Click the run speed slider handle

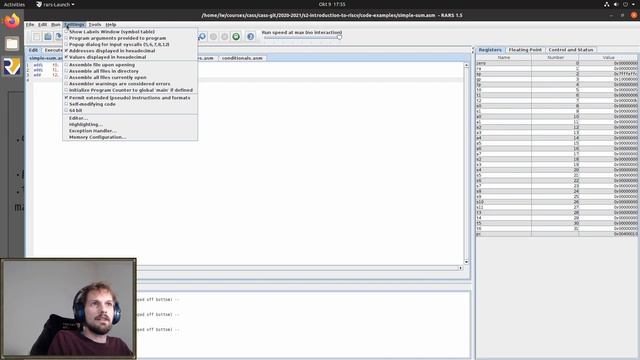coord(339,38)
